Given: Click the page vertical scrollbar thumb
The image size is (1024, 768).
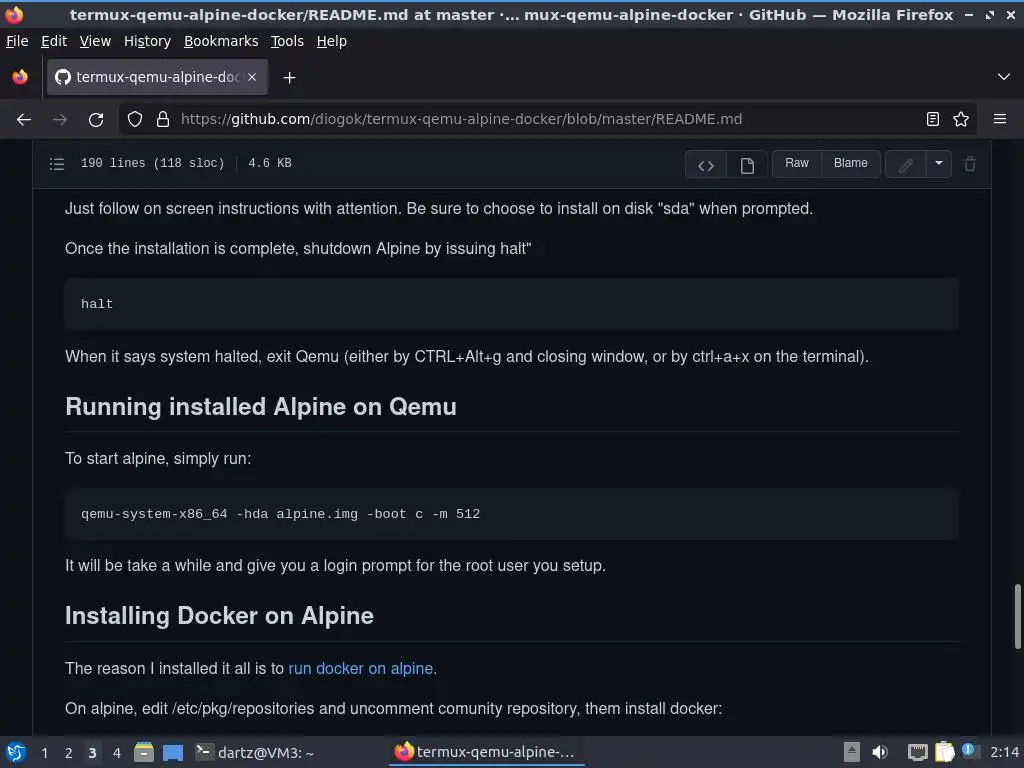Looking at the screenshot, I should tap(1017, 616).
